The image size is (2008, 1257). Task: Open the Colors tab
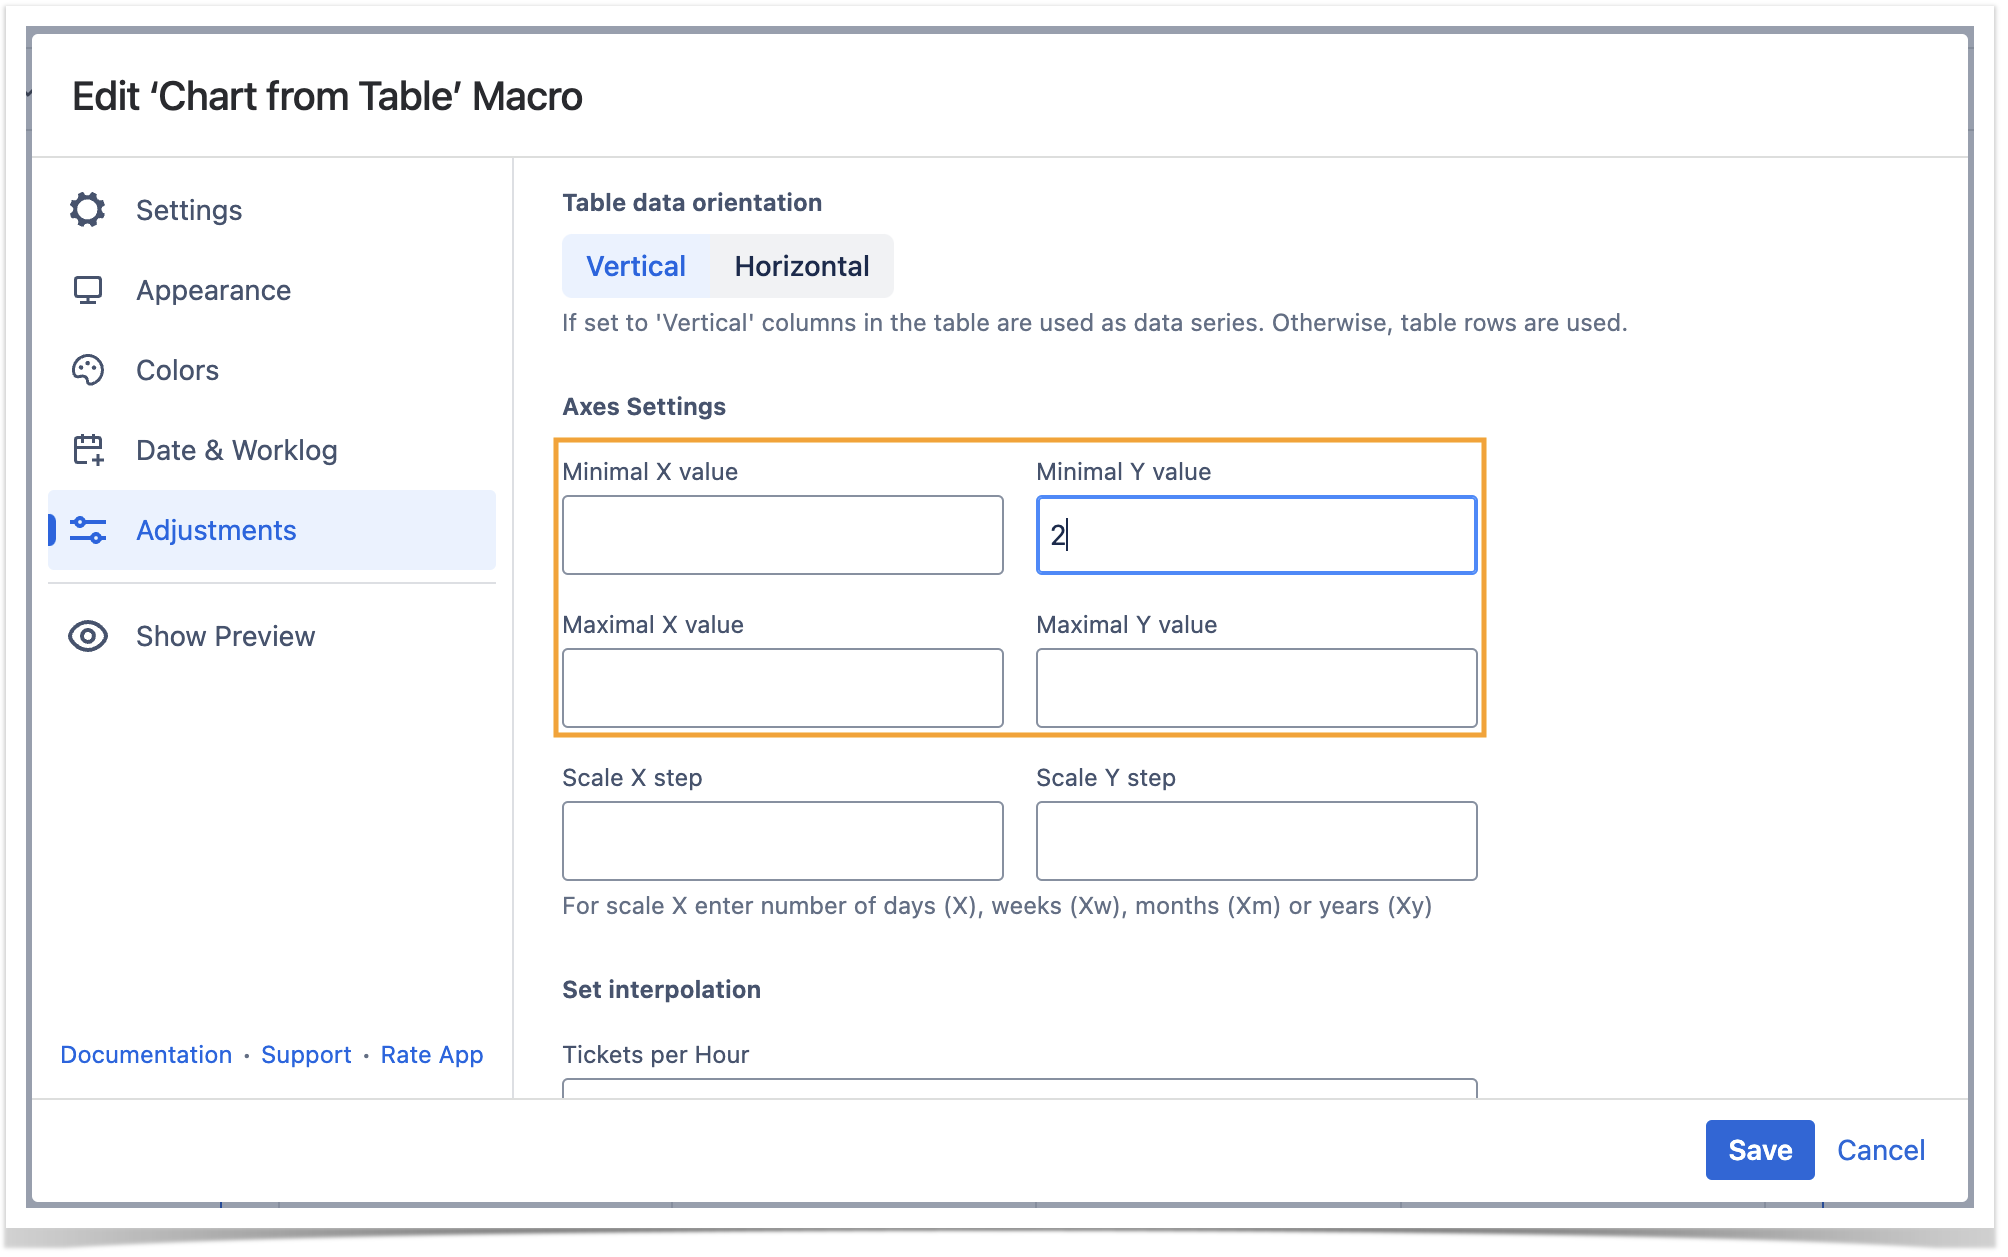pyautogui.click(x=177, y=370)
